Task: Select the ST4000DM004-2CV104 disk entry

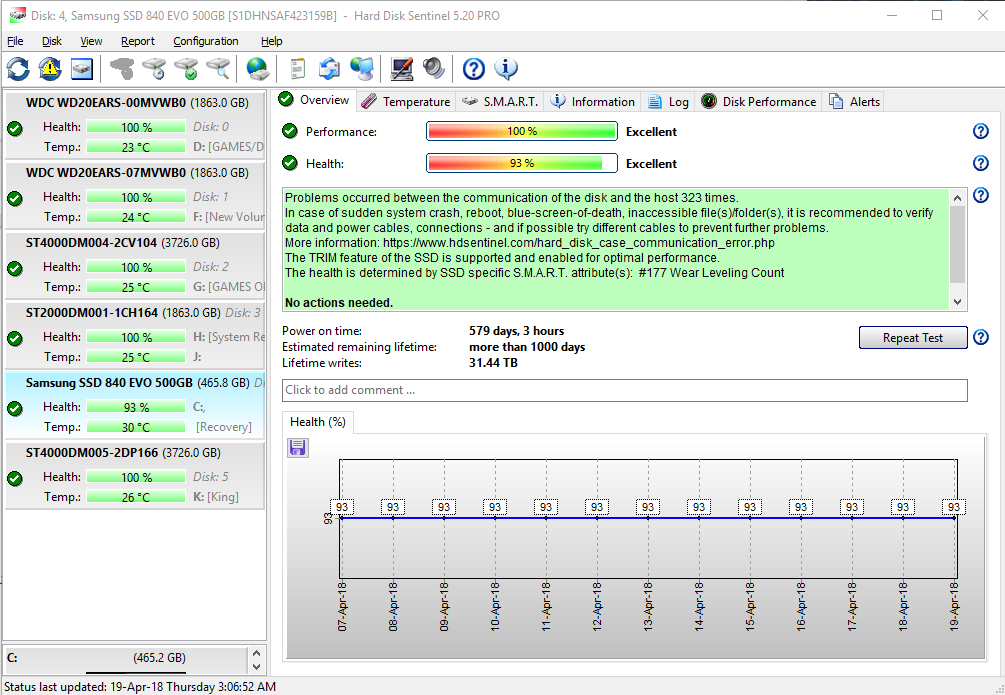Action: click(135, 265)
